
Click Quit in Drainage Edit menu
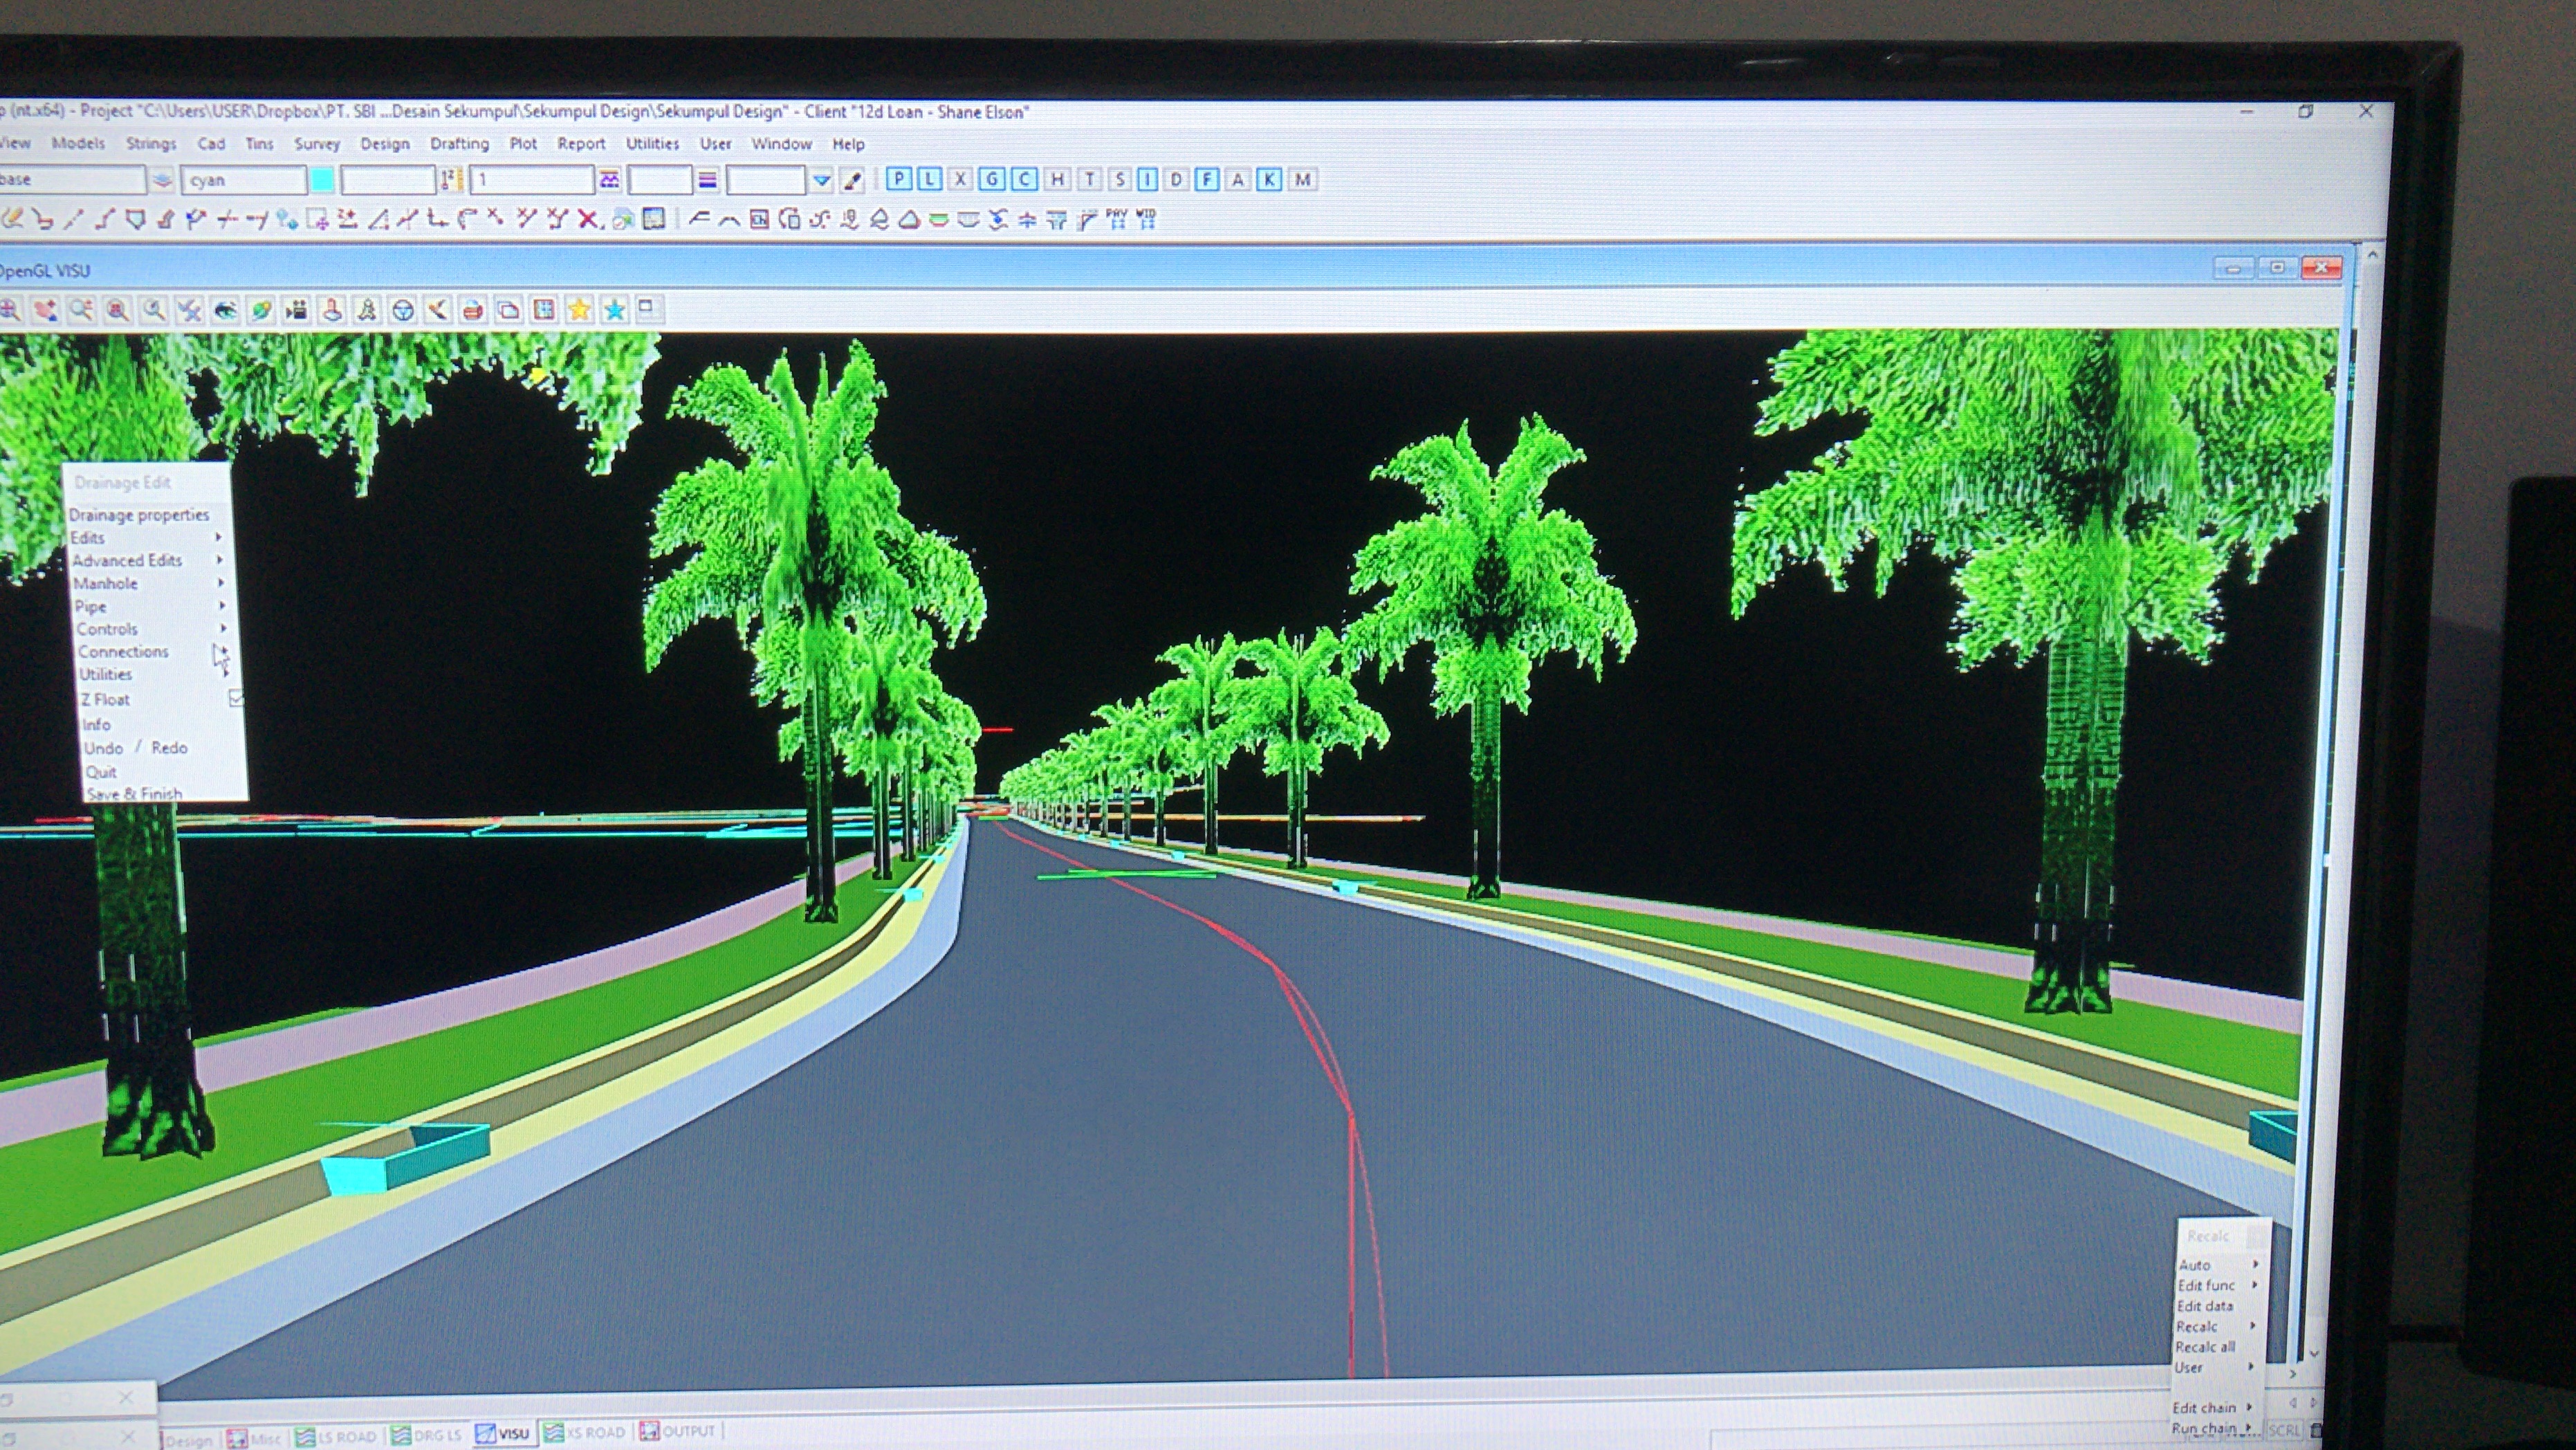(x=101, y=772)
